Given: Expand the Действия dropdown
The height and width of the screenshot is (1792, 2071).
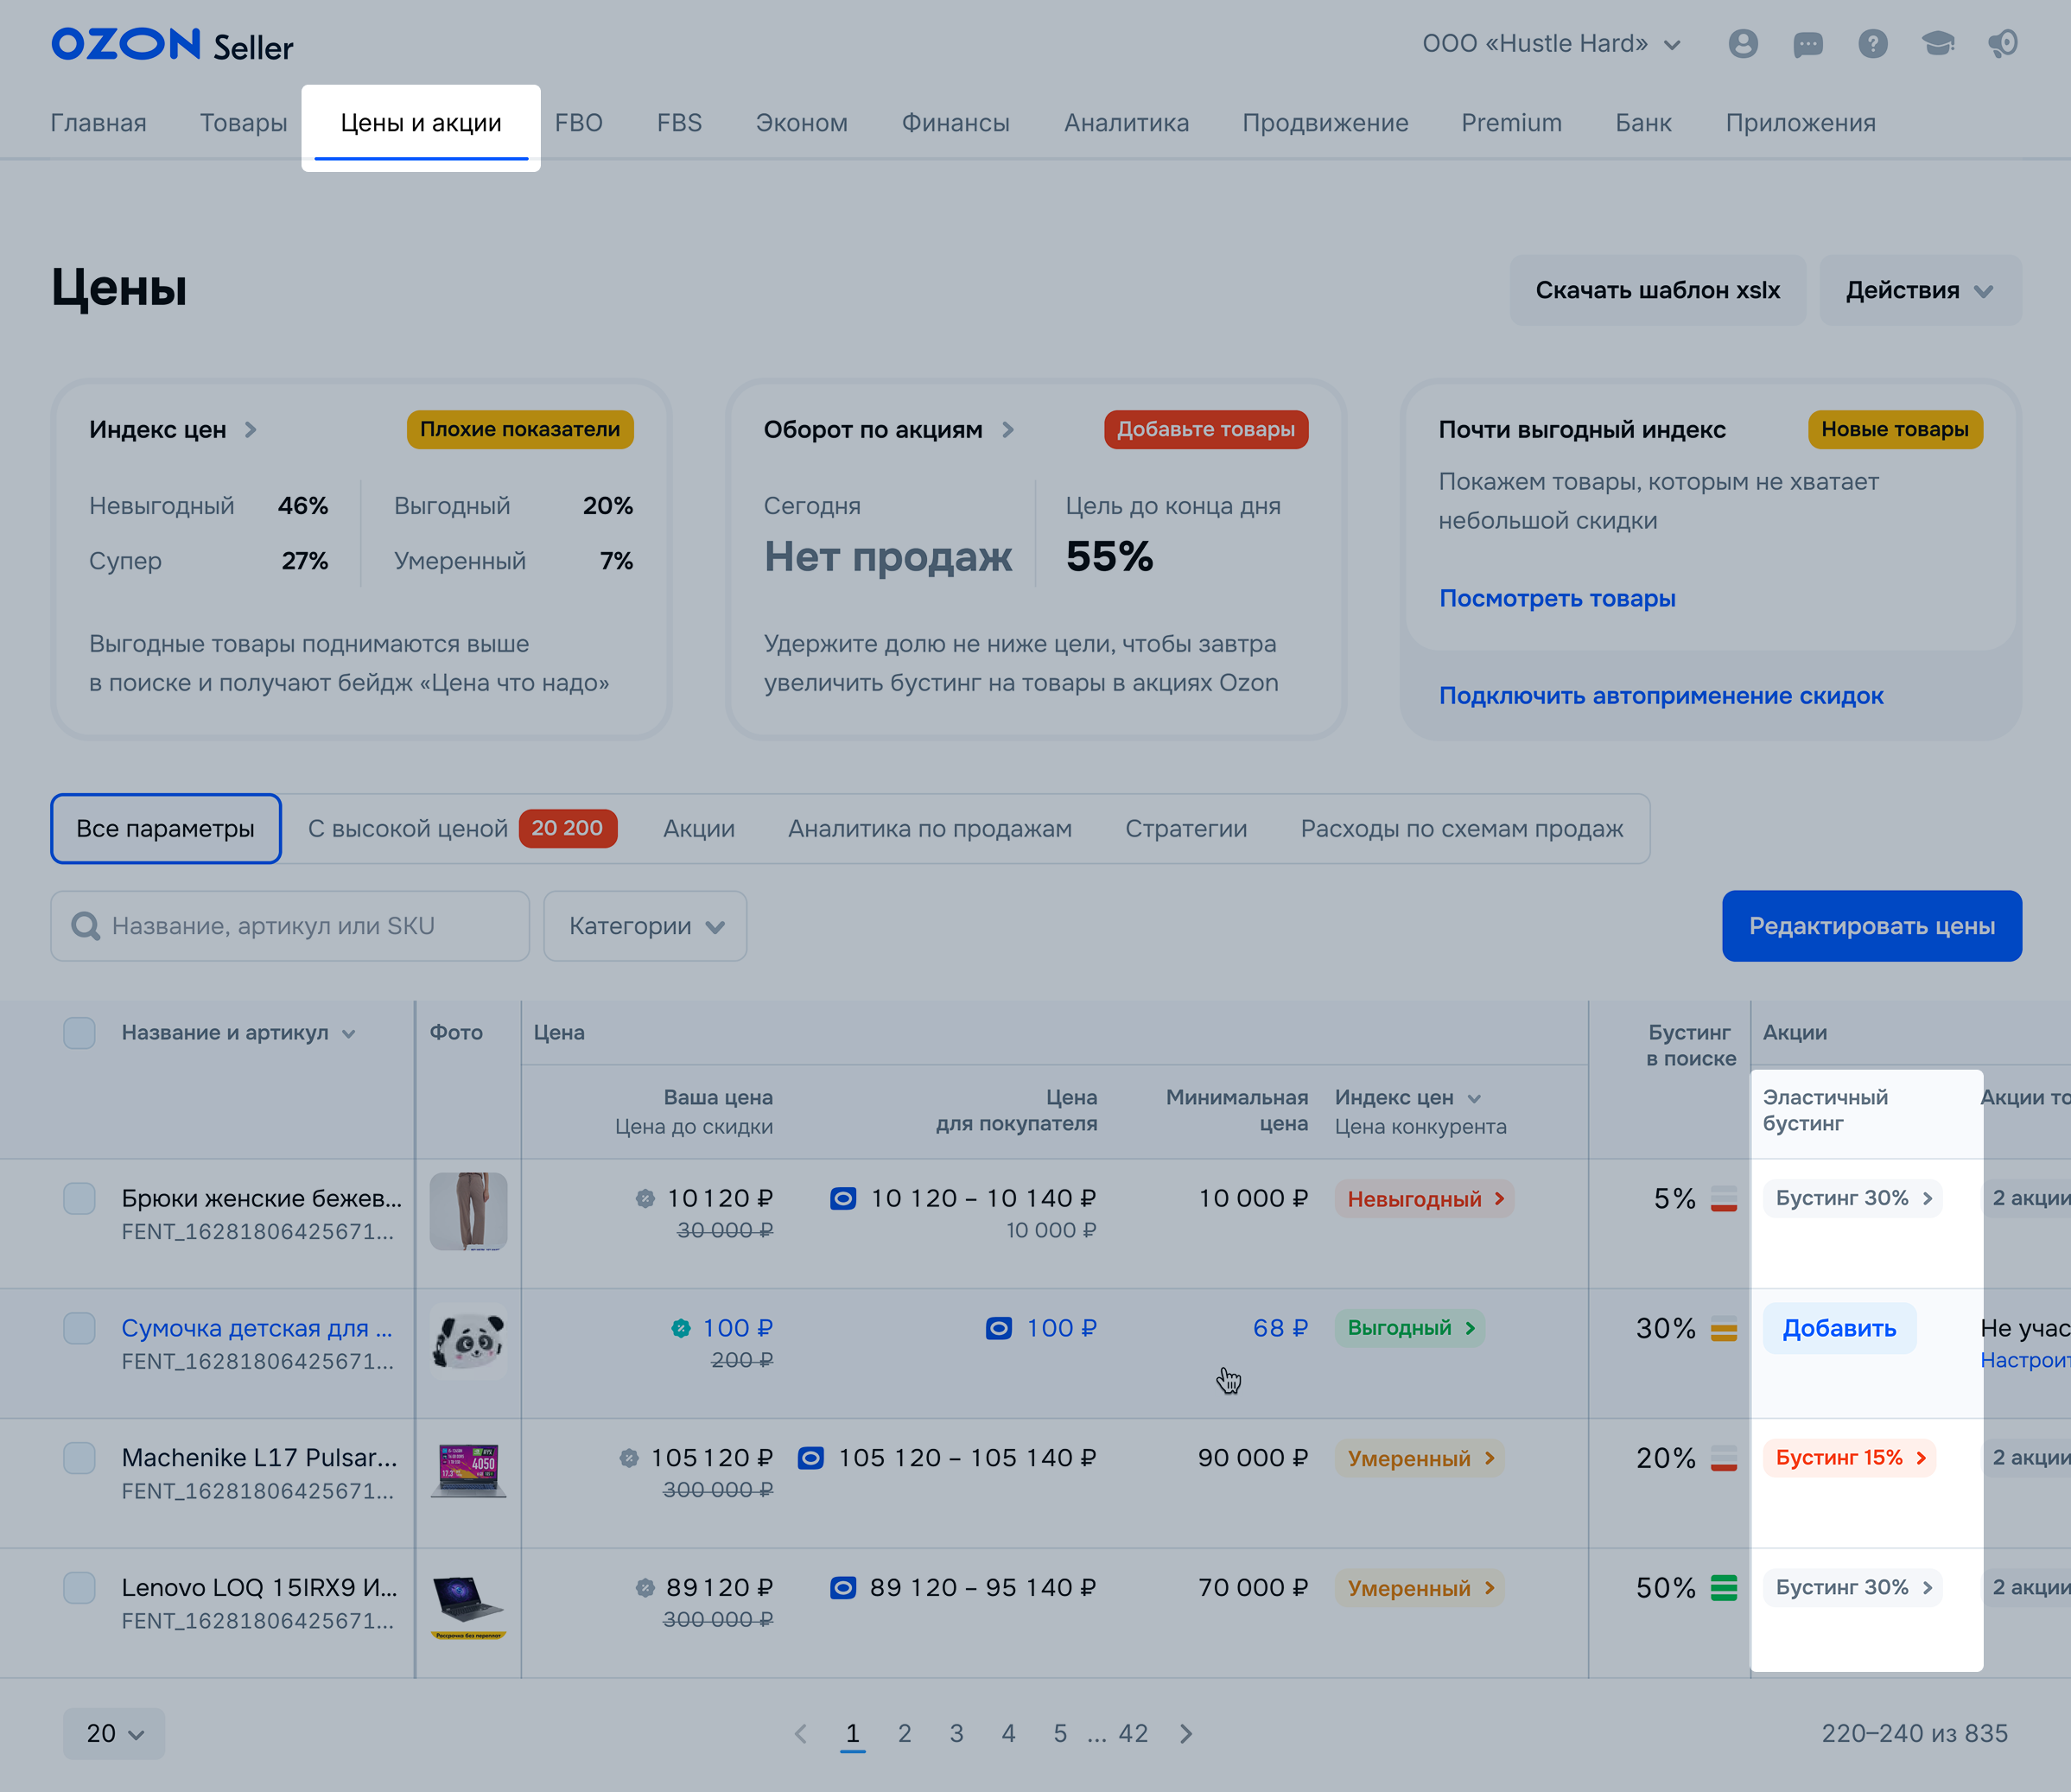Looking at the screenshot, I should [x=1919, y=291].
